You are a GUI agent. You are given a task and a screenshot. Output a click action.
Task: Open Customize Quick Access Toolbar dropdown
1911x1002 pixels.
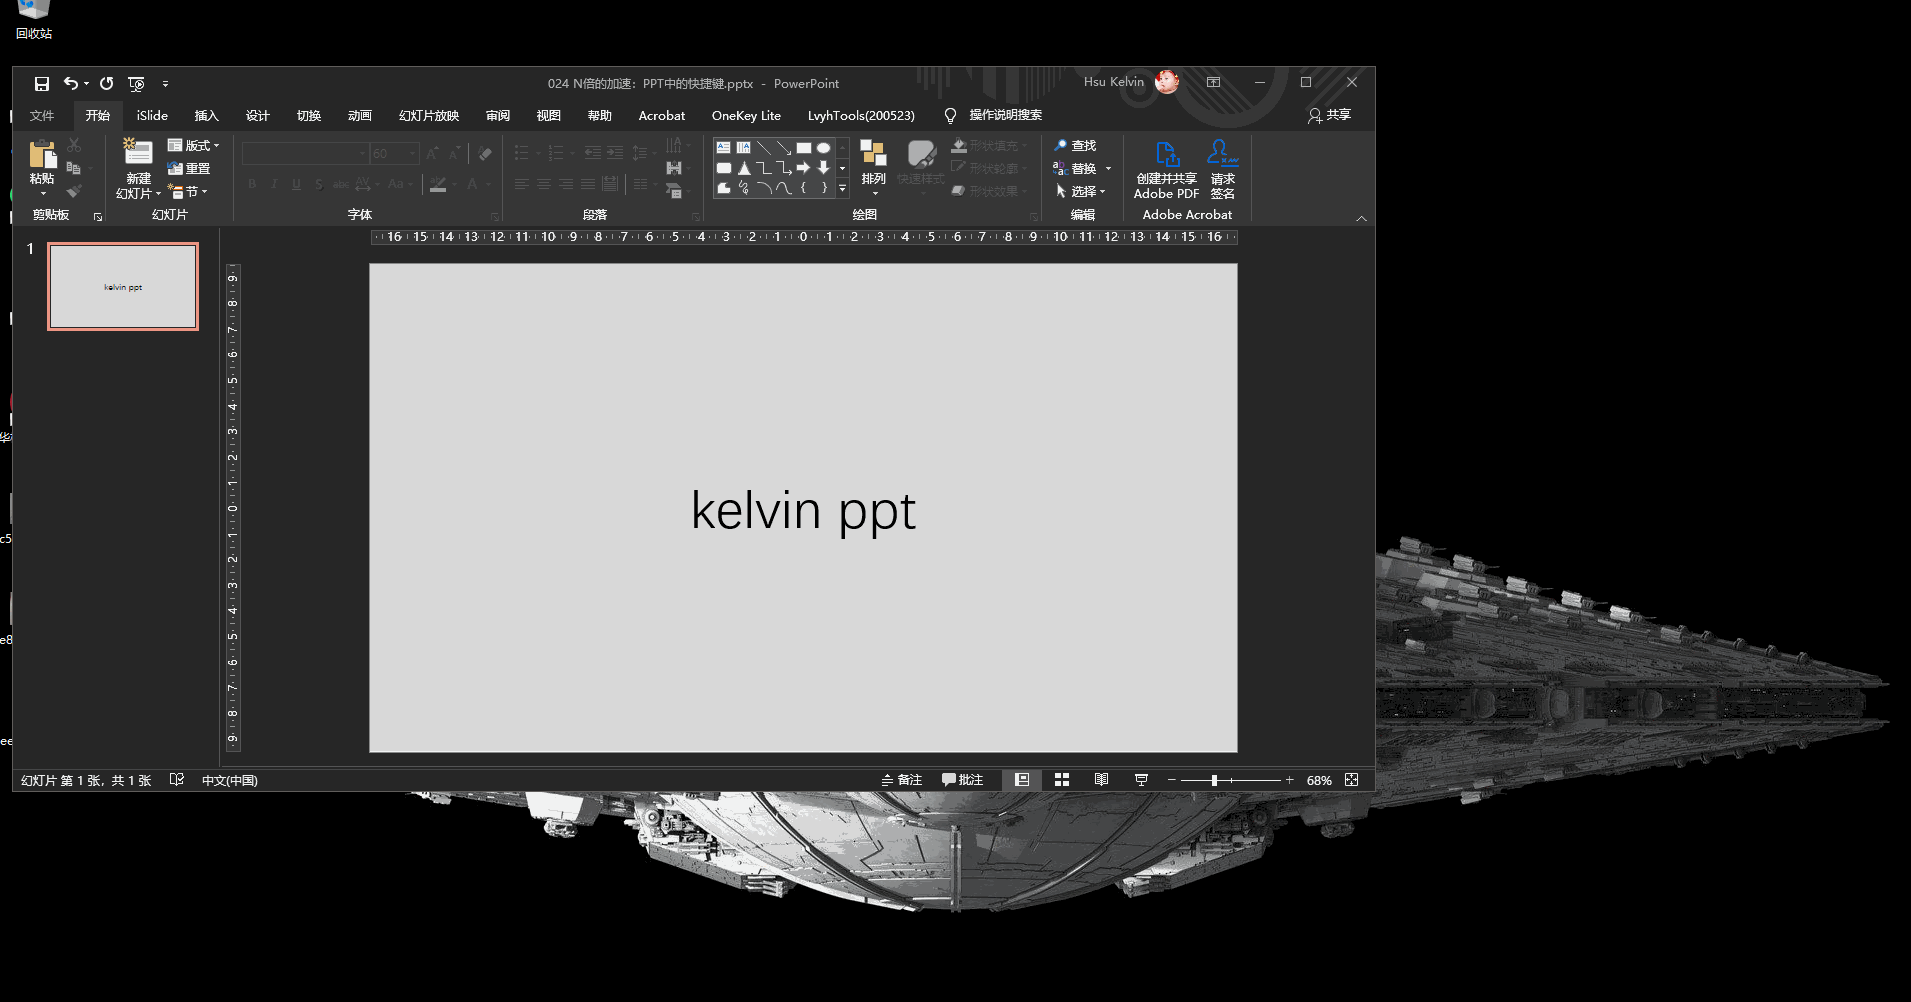165,84
